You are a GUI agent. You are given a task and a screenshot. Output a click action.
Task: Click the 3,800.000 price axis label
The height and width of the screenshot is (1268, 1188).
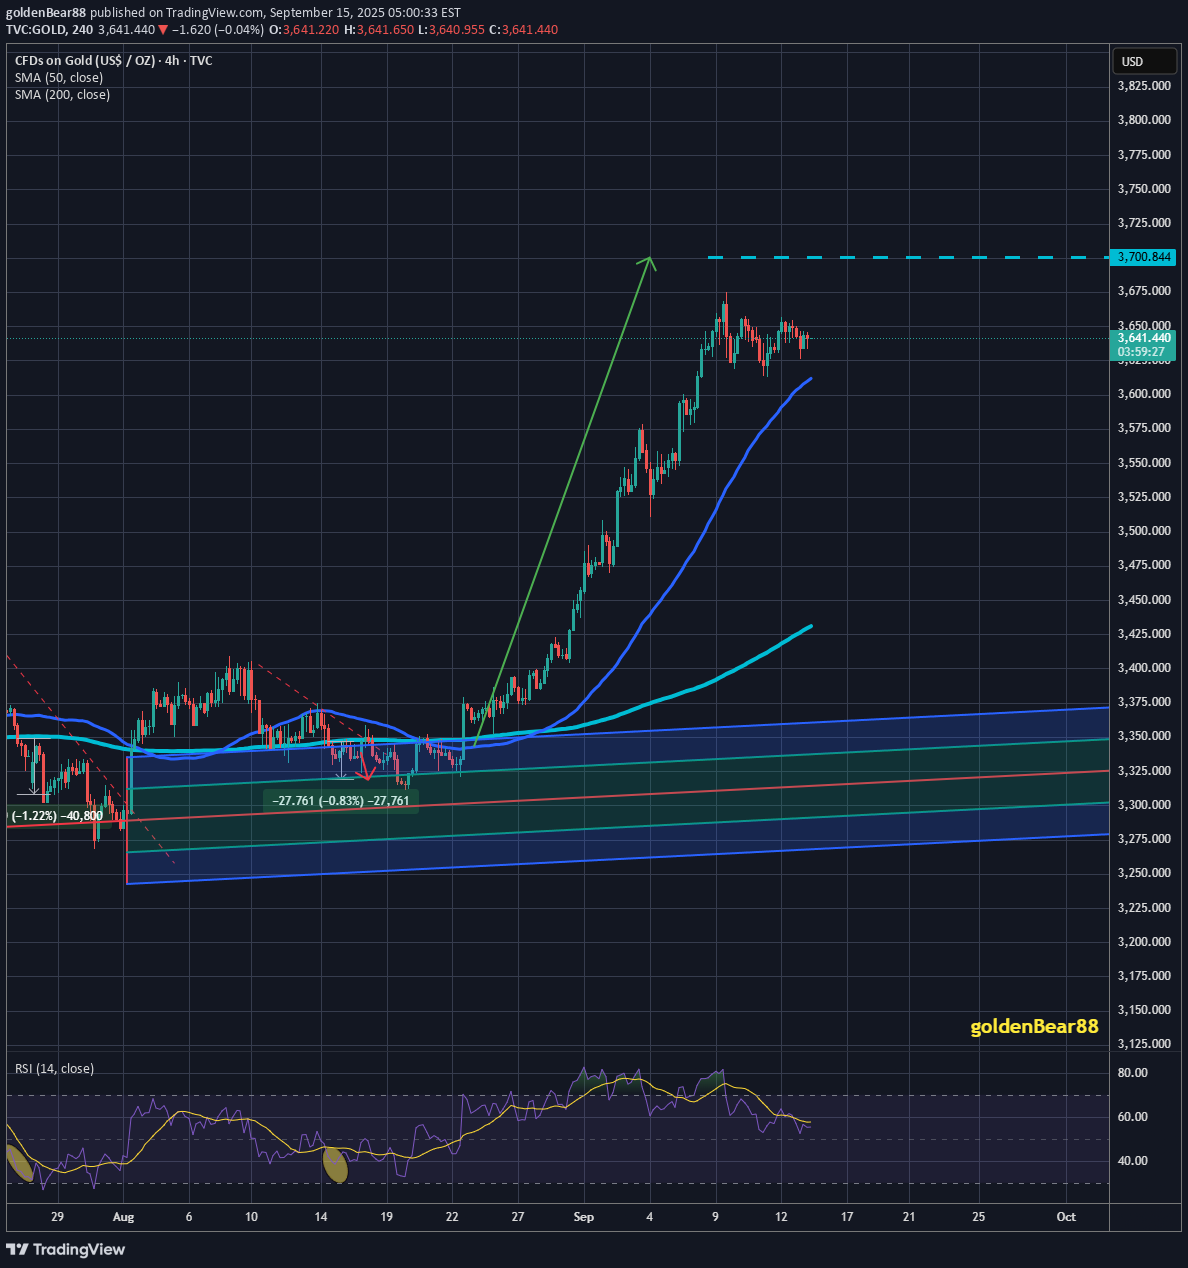point(1144,120)
